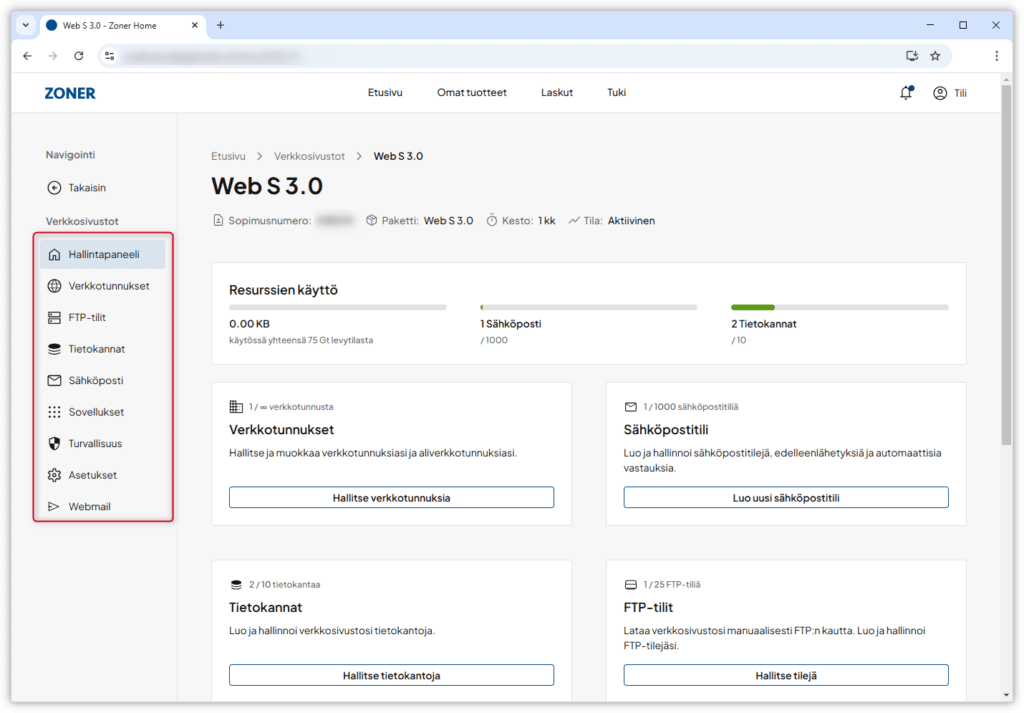Screen dimensions: 1024x713
Task: Click the Hallintapaneeli home icon in sidebar
Action: pos(55,254)
